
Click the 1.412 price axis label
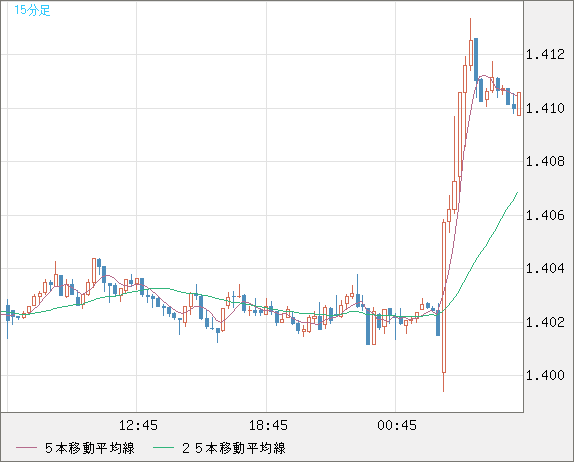point(545,55)
